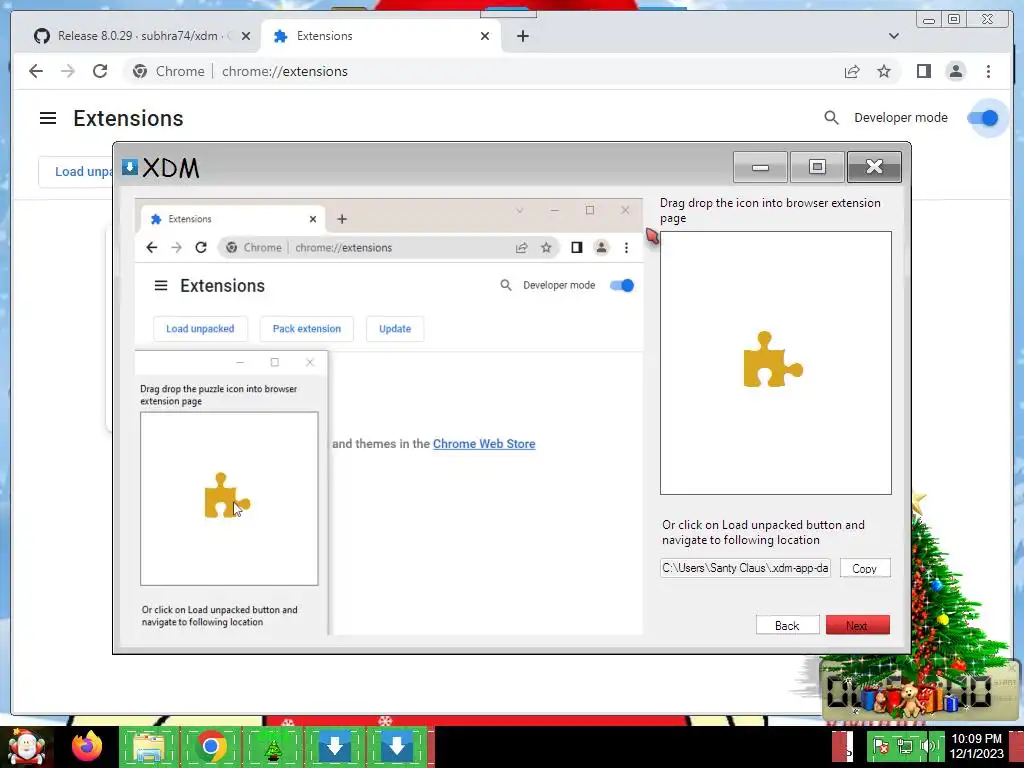
Task: Click the Chrome taskbar icon
Action: click(210, 746)
